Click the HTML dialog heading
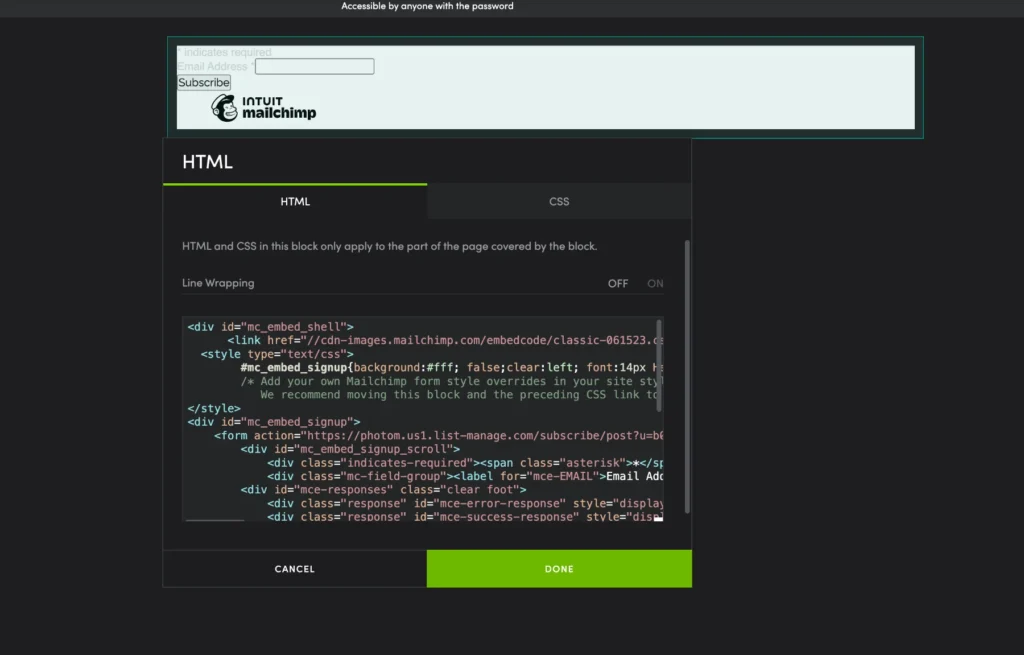Viewport: 1024px width, 655px height. [x=205, y=161]
